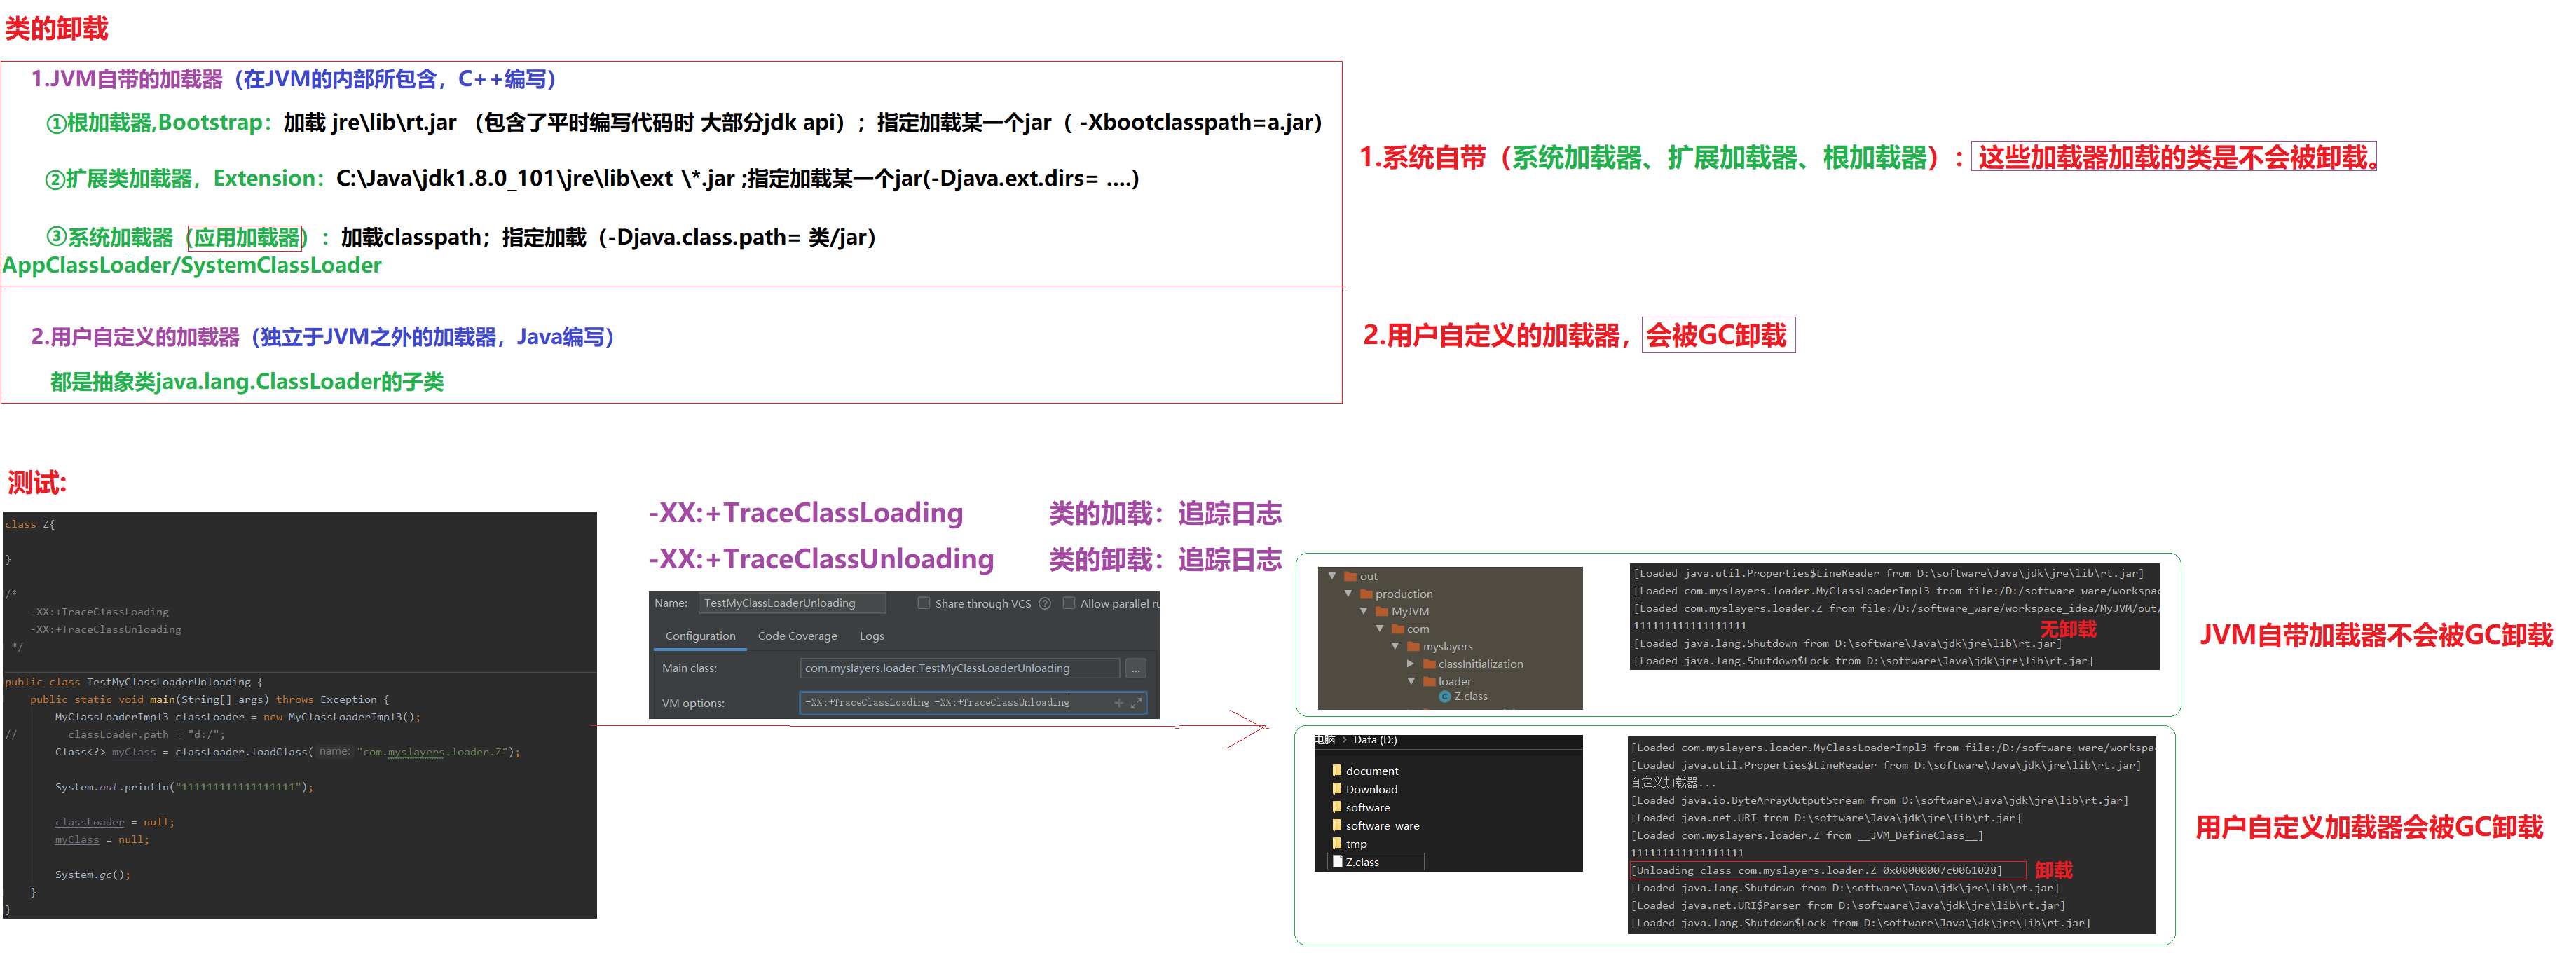Screen dimensions: 2576x967
Task: Toggle Allow parallel run checkbox
Action: click(1069, 604)
